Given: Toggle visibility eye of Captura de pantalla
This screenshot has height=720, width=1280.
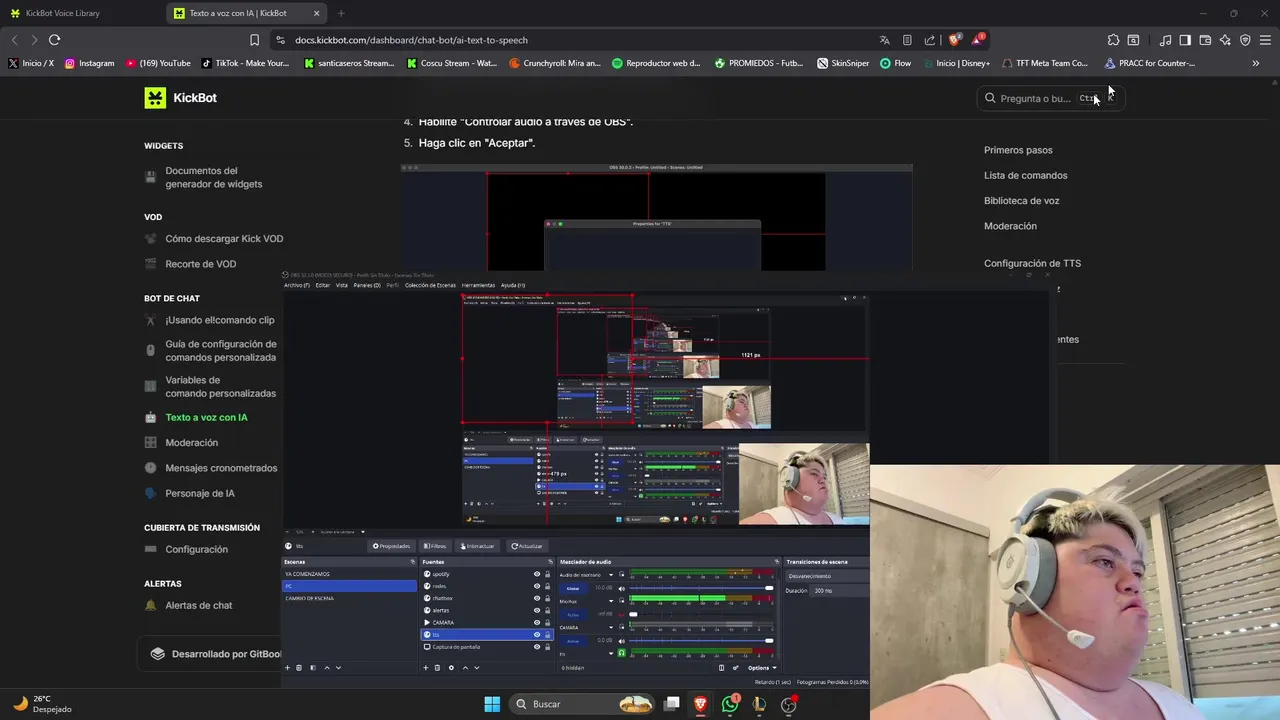Looking at the screenshot, I should (x=537, y=647).
